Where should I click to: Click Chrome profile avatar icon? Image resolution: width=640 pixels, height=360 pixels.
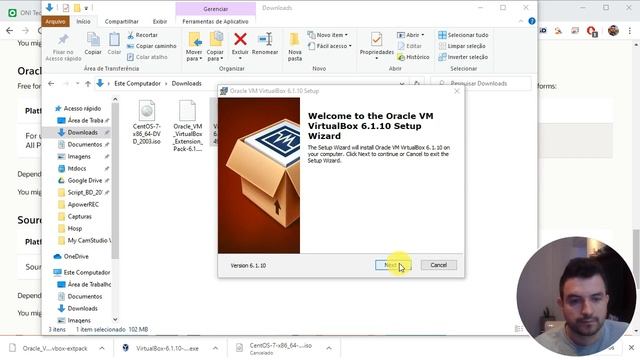pyautogui.click(x=613, y=31)
